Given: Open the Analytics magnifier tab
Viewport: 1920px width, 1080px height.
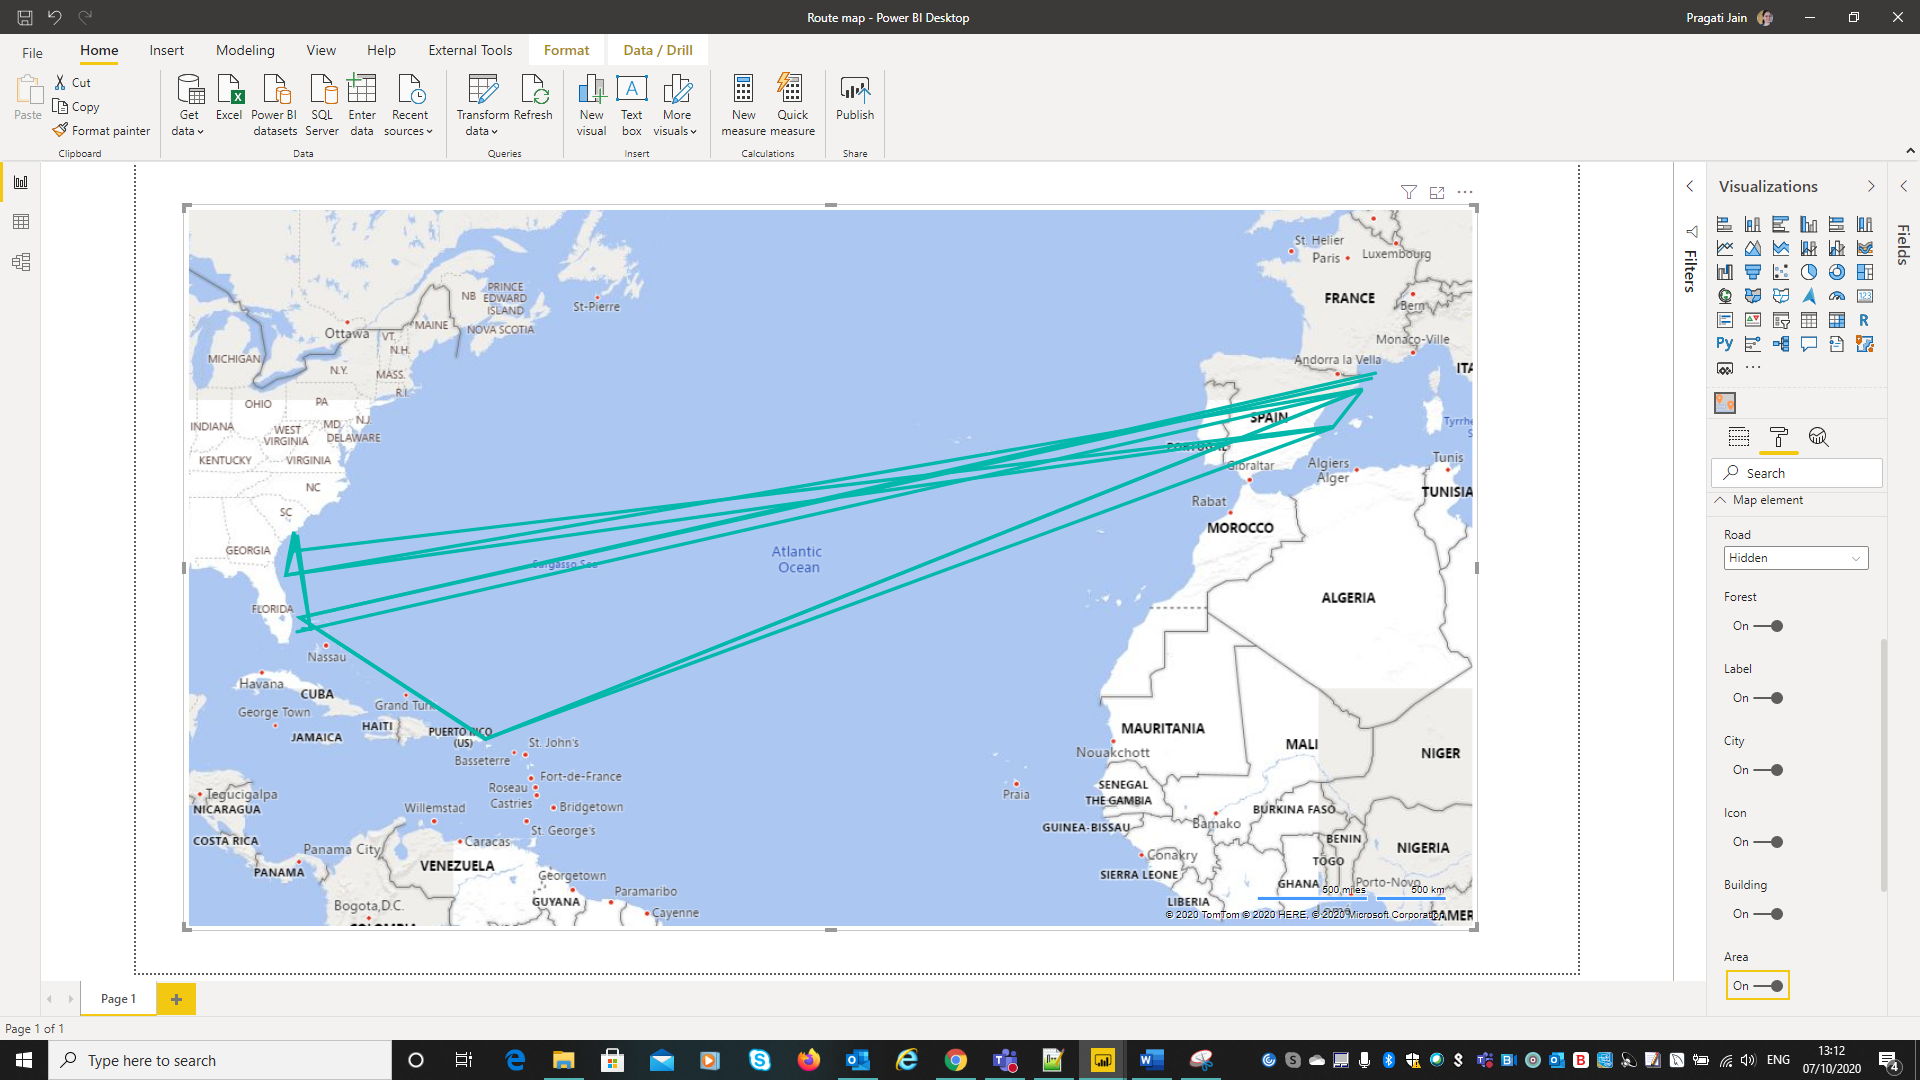Looking at the screenshot, I should tap(1819, 437).
